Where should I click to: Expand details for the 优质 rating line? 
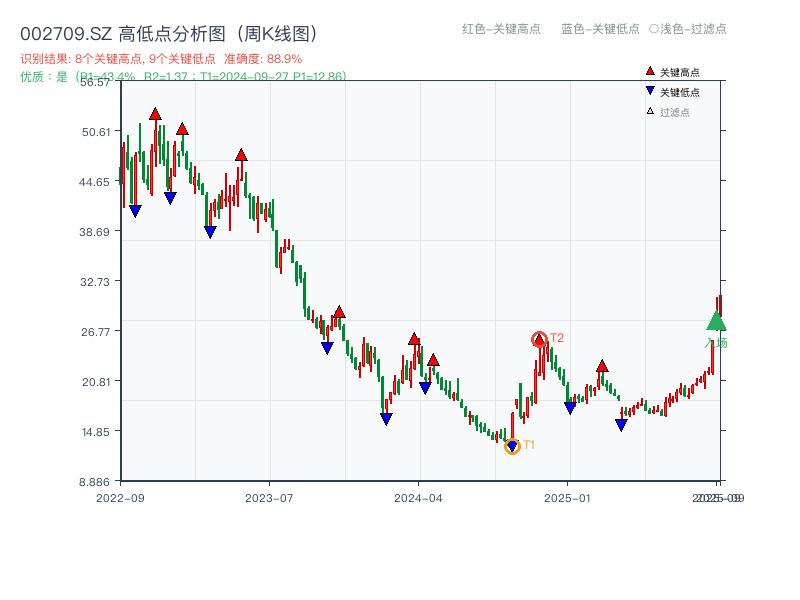click(x=40, y=72)
